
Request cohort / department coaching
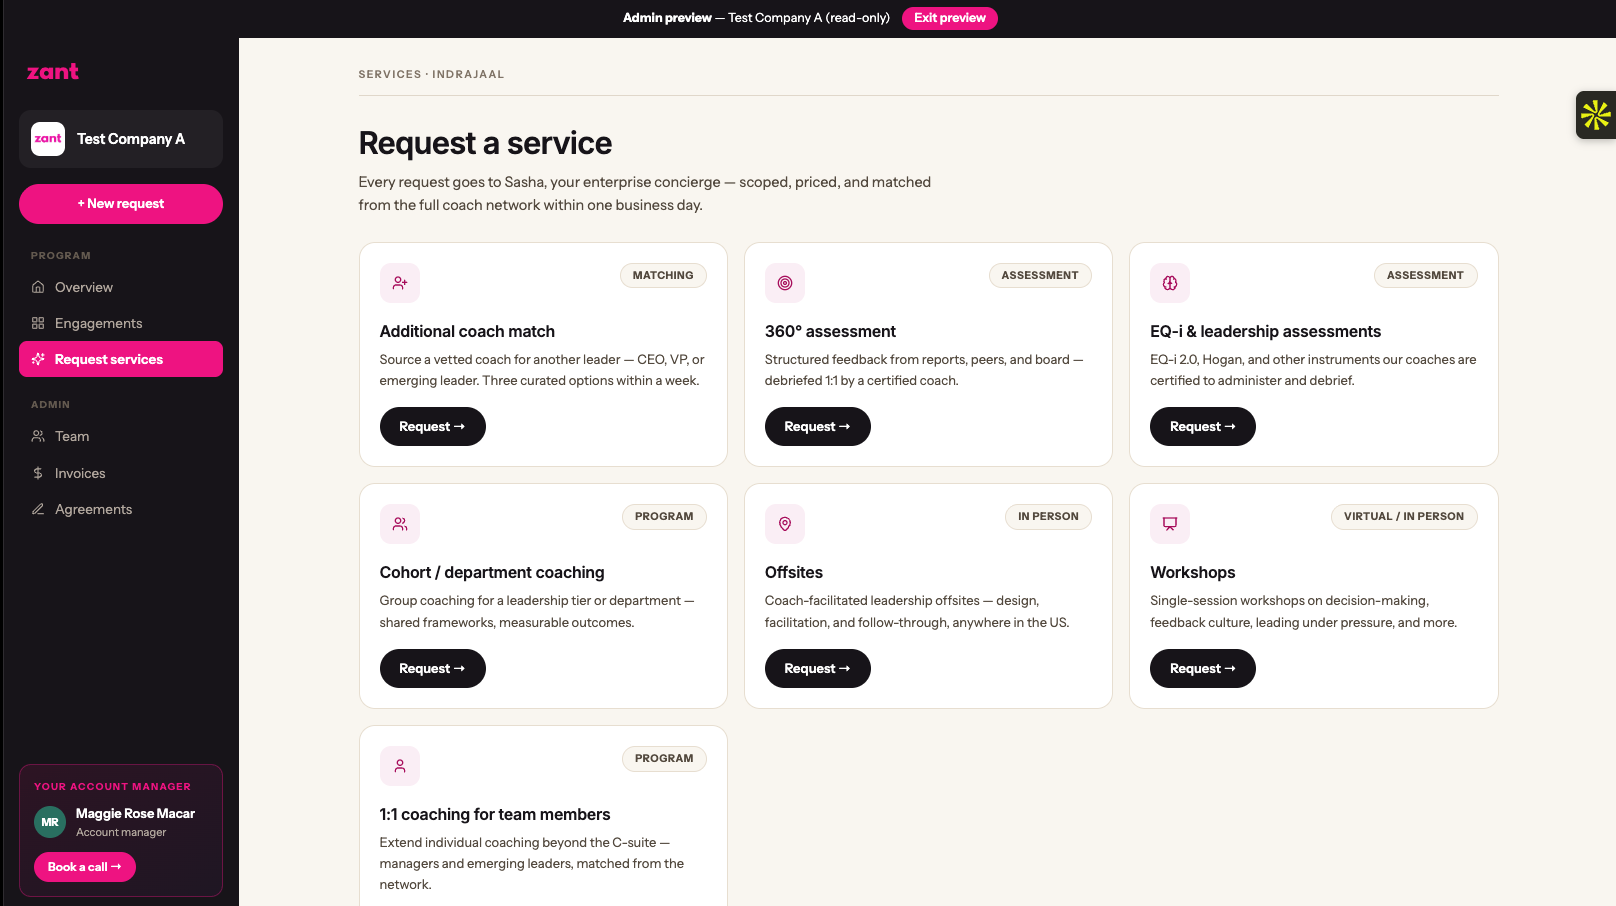(433, 669)
